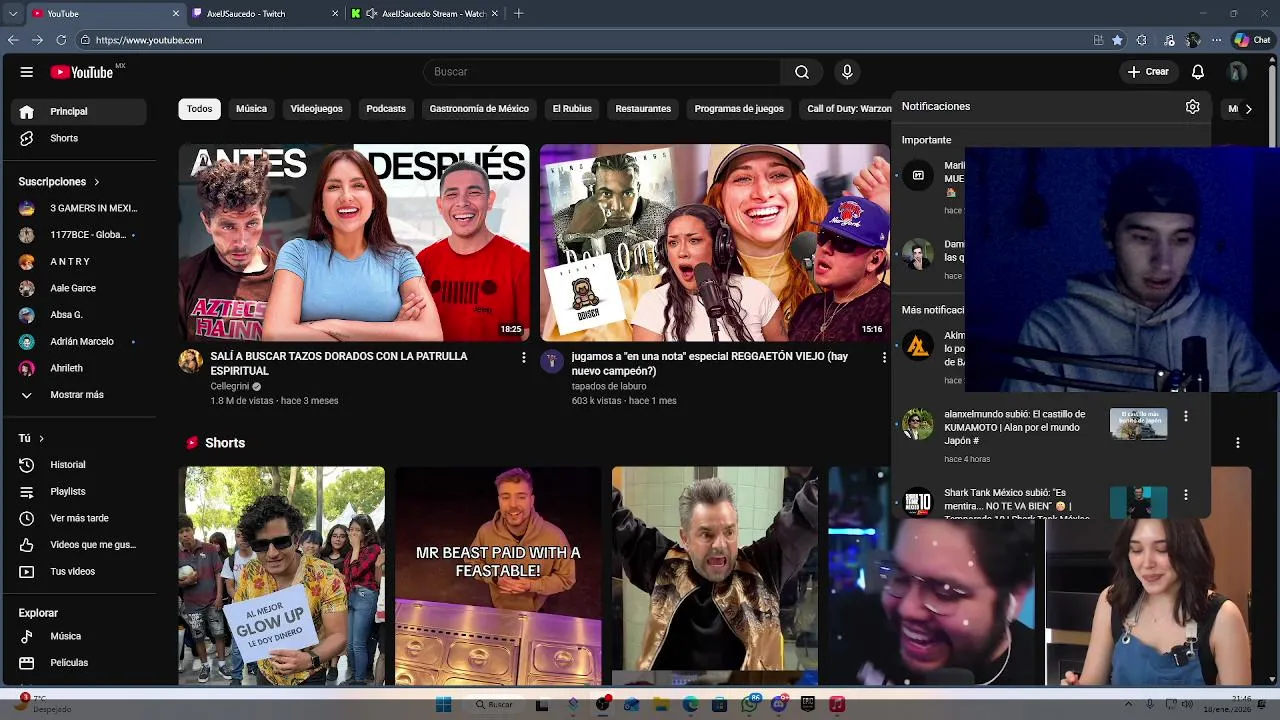Open A N T R Y subscription
Image resolution: width=1280 pixels, height=720 pixels.
(x=80, y=262)
